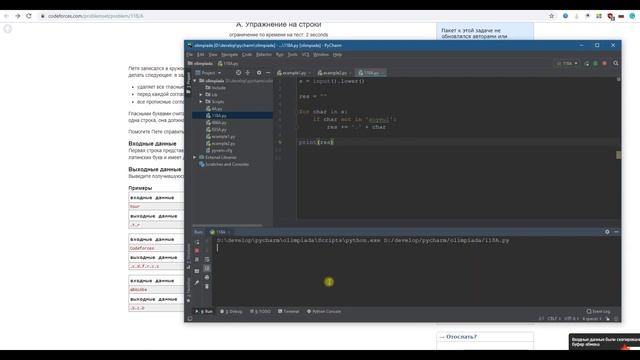This screenshot has width=640, height=360.
Task: Toggle the TODO tool window button at bottom
Action: 260,311
